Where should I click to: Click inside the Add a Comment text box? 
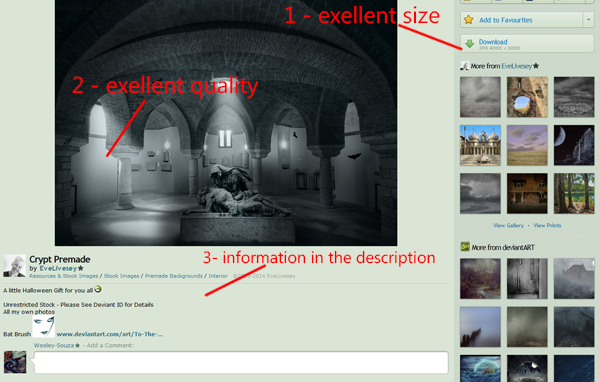tap(241, 362)
